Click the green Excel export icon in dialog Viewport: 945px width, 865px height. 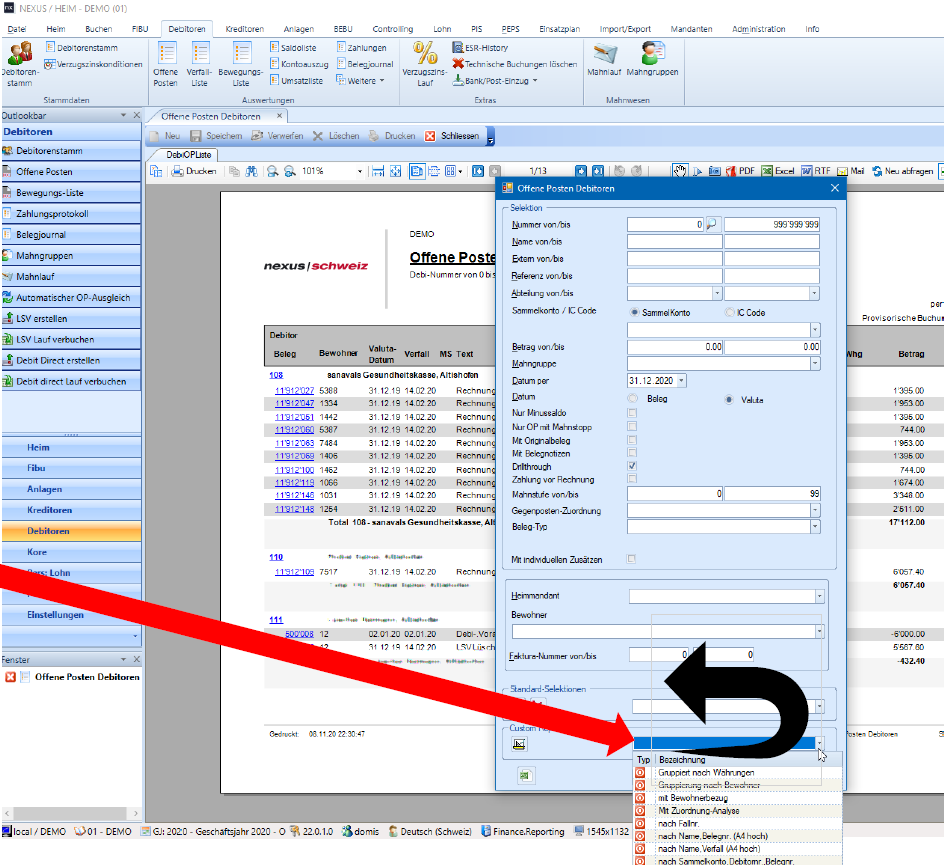pyautogui.click(x=525, y=776)
